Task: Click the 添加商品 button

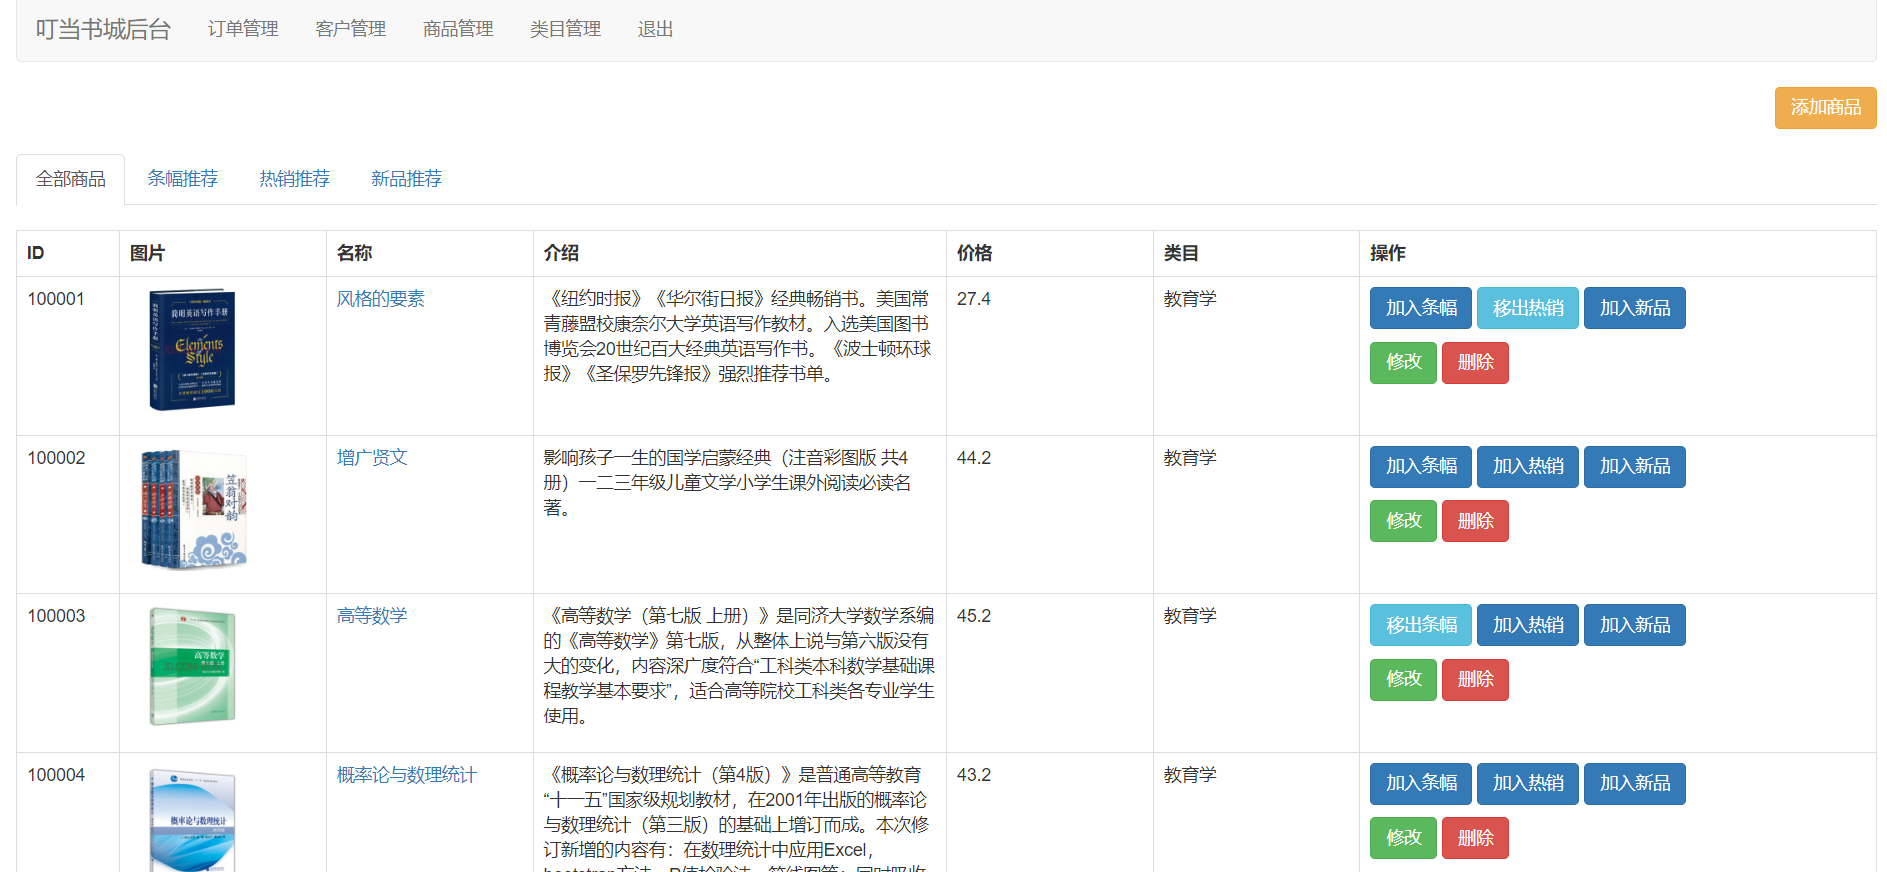Action: (x=1824, y=108)
